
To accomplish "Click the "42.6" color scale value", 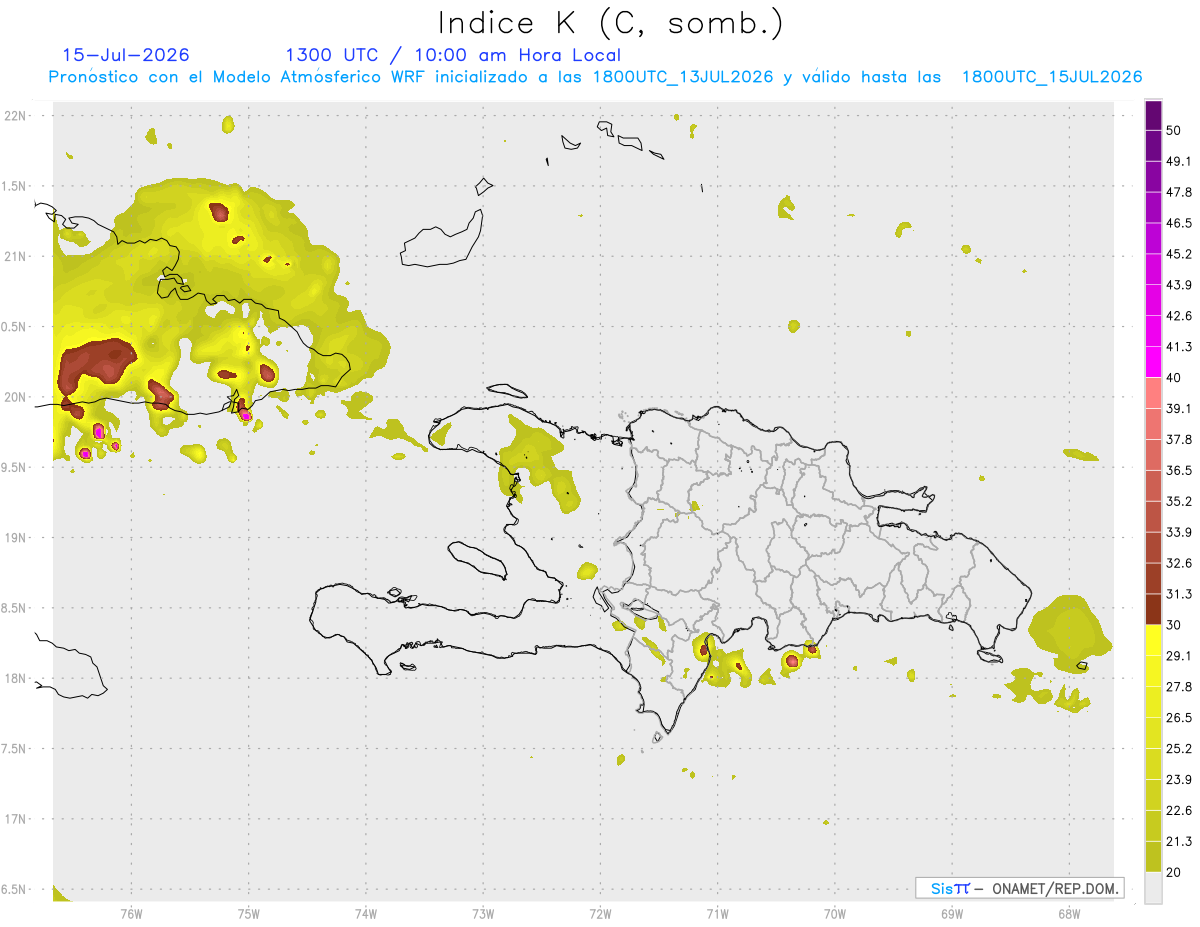I will [1179, 316].
